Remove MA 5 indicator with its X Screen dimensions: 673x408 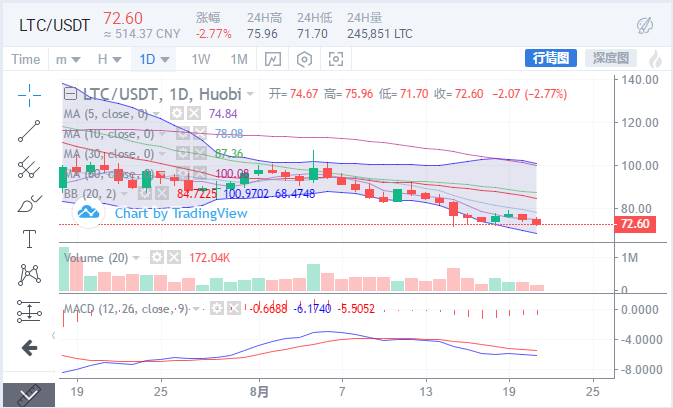194,114
